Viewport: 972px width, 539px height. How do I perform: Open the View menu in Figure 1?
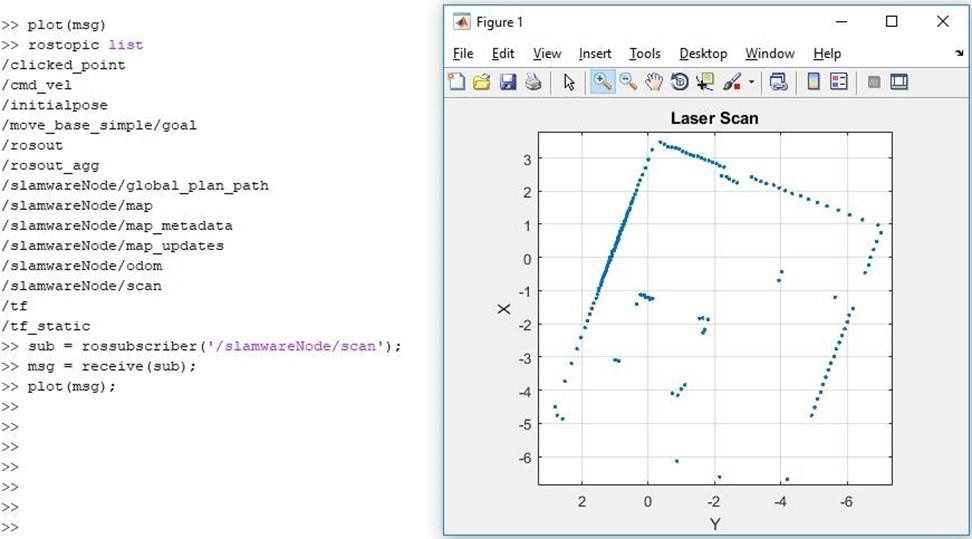(547, 54)
